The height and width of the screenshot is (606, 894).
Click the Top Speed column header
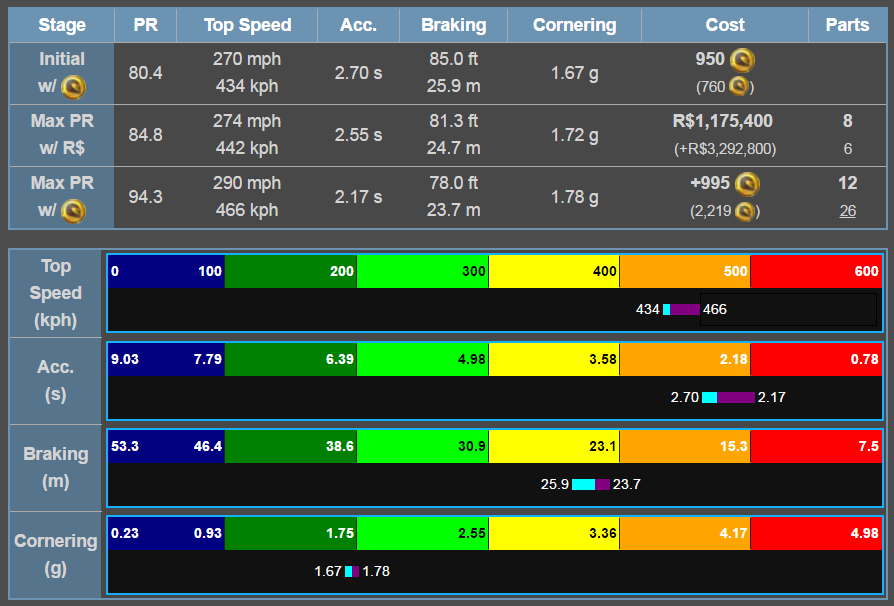pyautogui.click(x=247, y=25)
